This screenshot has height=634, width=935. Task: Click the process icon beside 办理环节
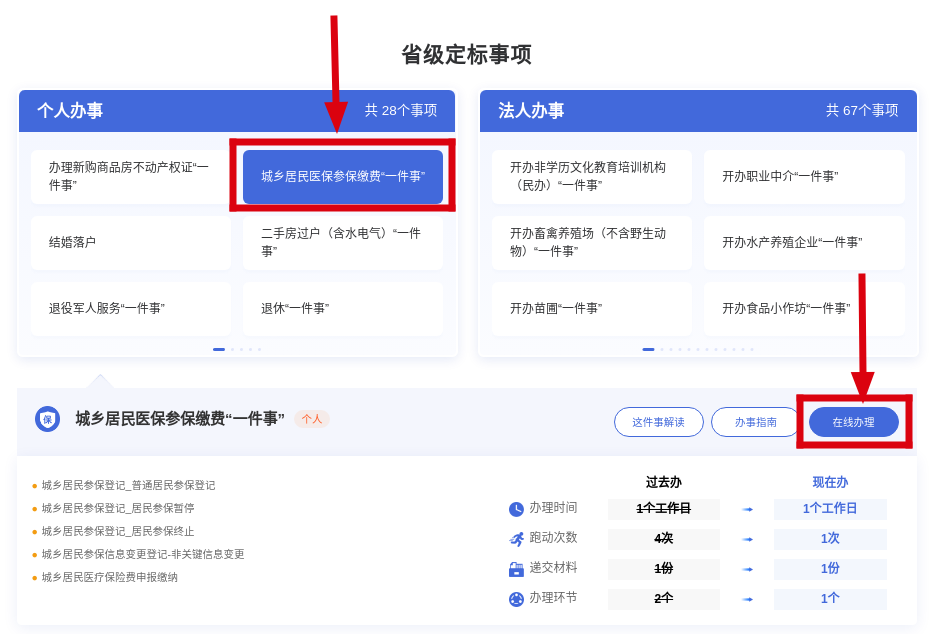click(516, 599)
